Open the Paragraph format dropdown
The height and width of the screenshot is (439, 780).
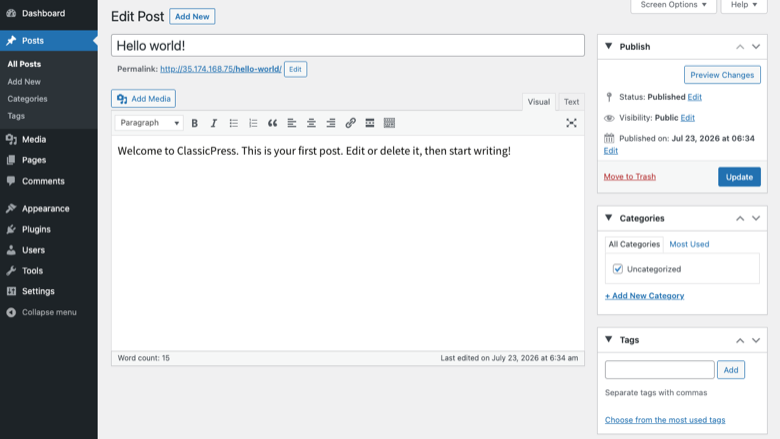point(149,123)
